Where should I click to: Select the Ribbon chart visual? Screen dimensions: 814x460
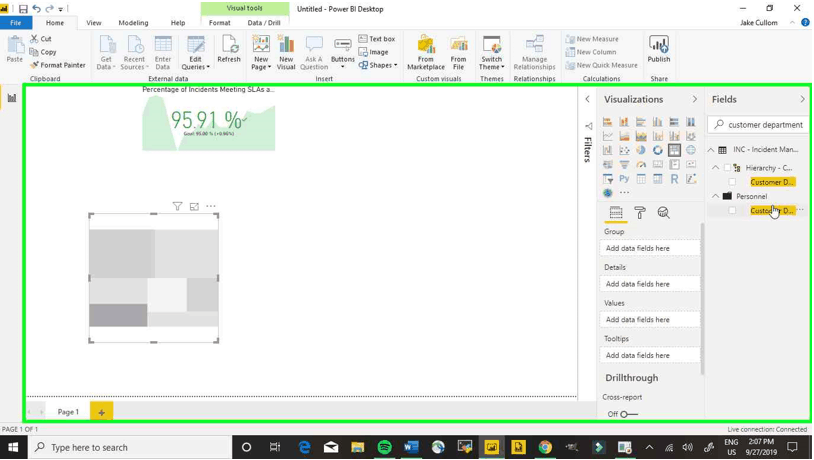coord(690,136)
